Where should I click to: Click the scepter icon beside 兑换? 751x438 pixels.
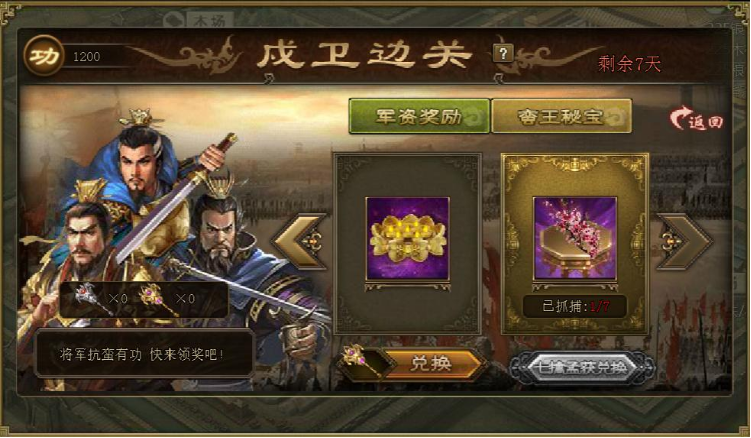[x=363, y=360]
